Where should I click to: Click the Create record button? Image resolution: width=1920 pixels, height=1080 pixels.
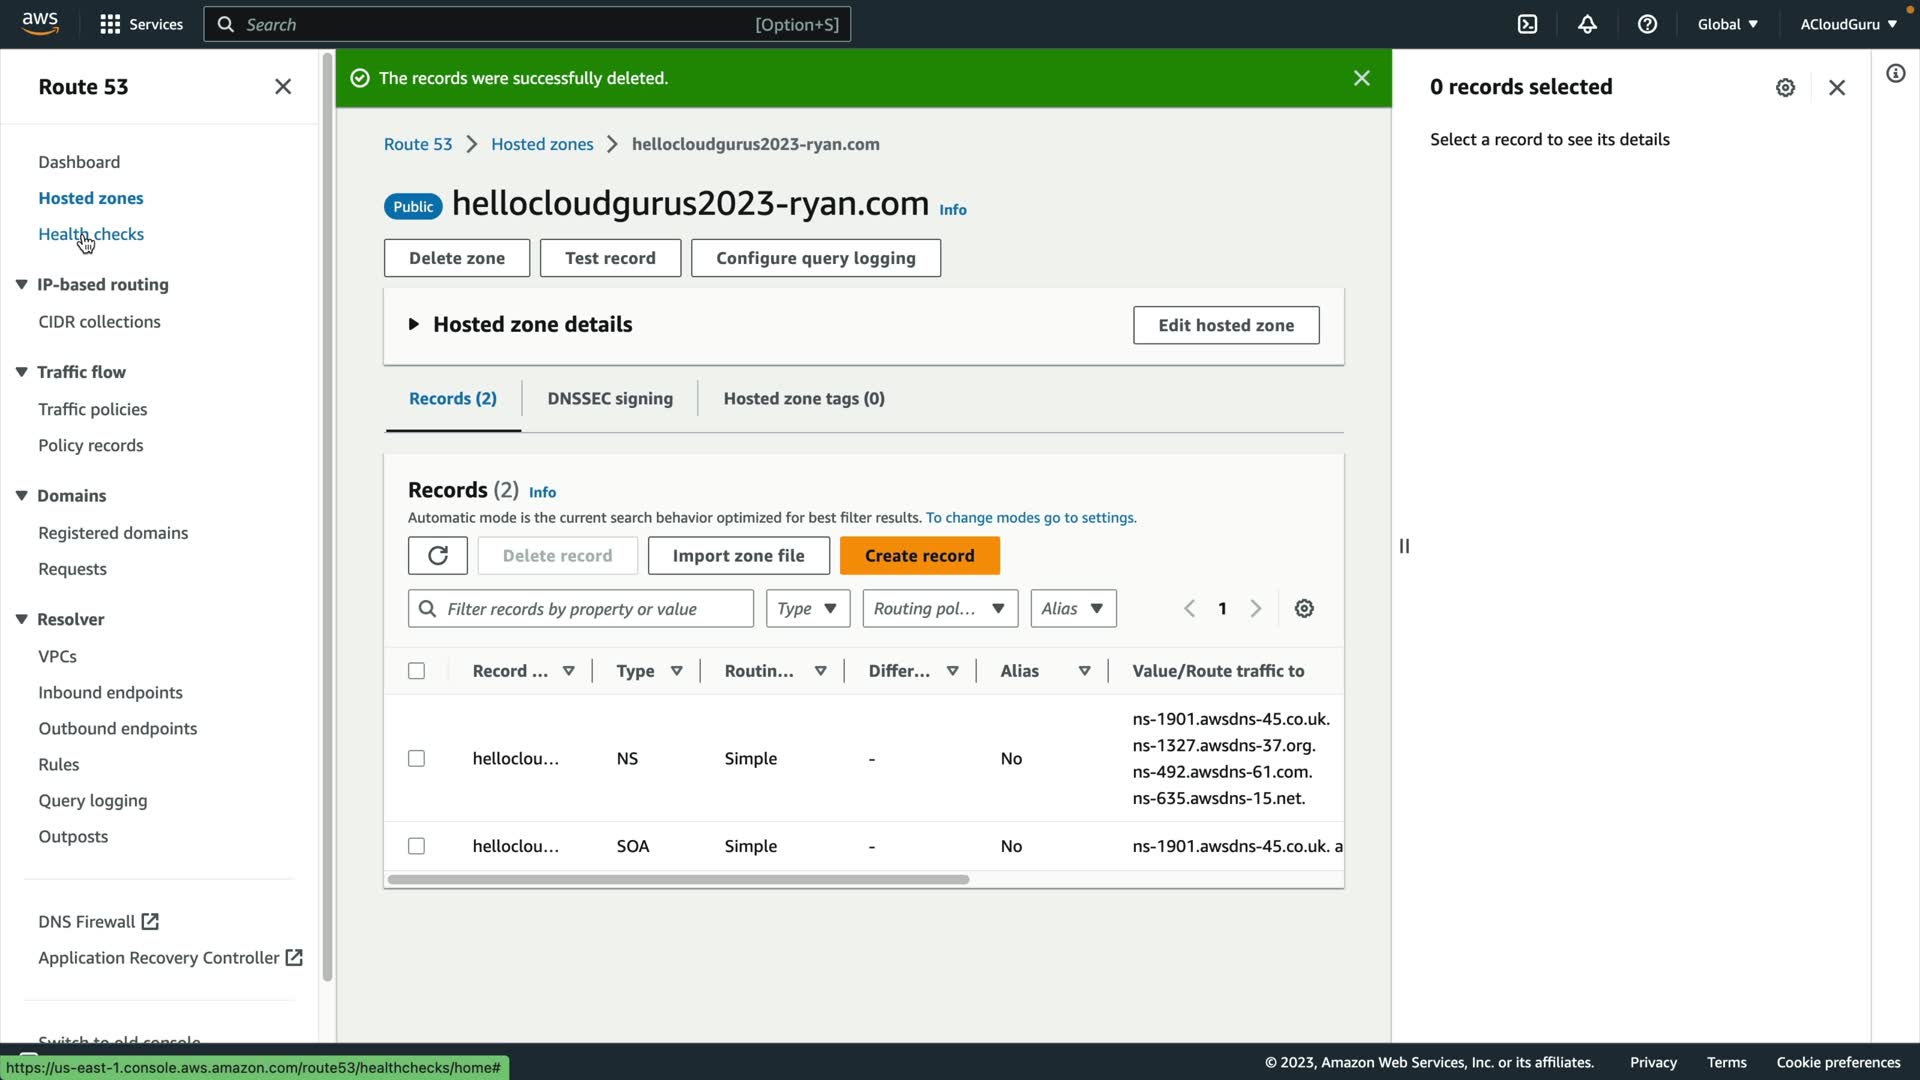919,556
